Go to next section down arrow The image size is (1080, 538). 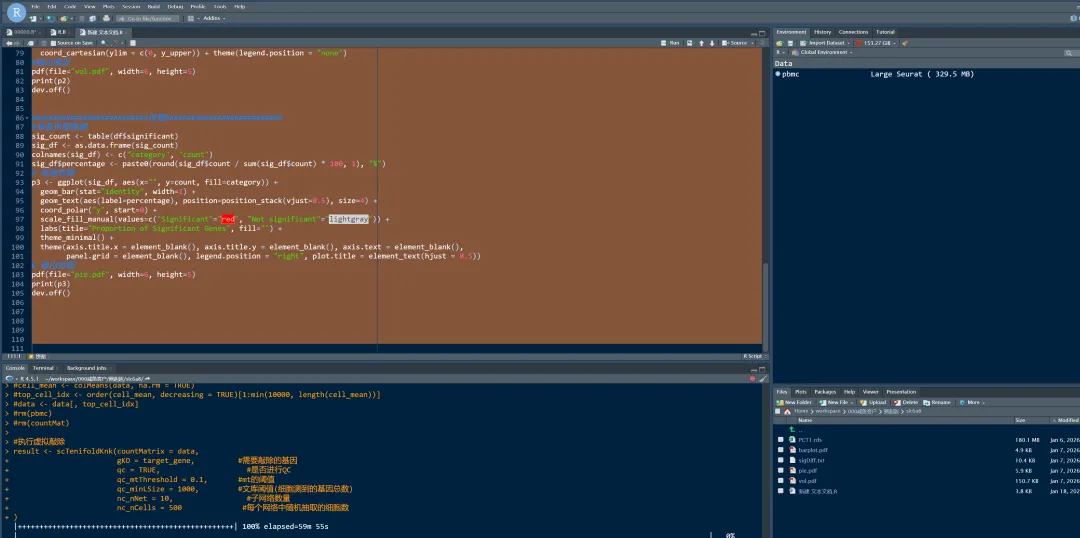pos(712,43)
